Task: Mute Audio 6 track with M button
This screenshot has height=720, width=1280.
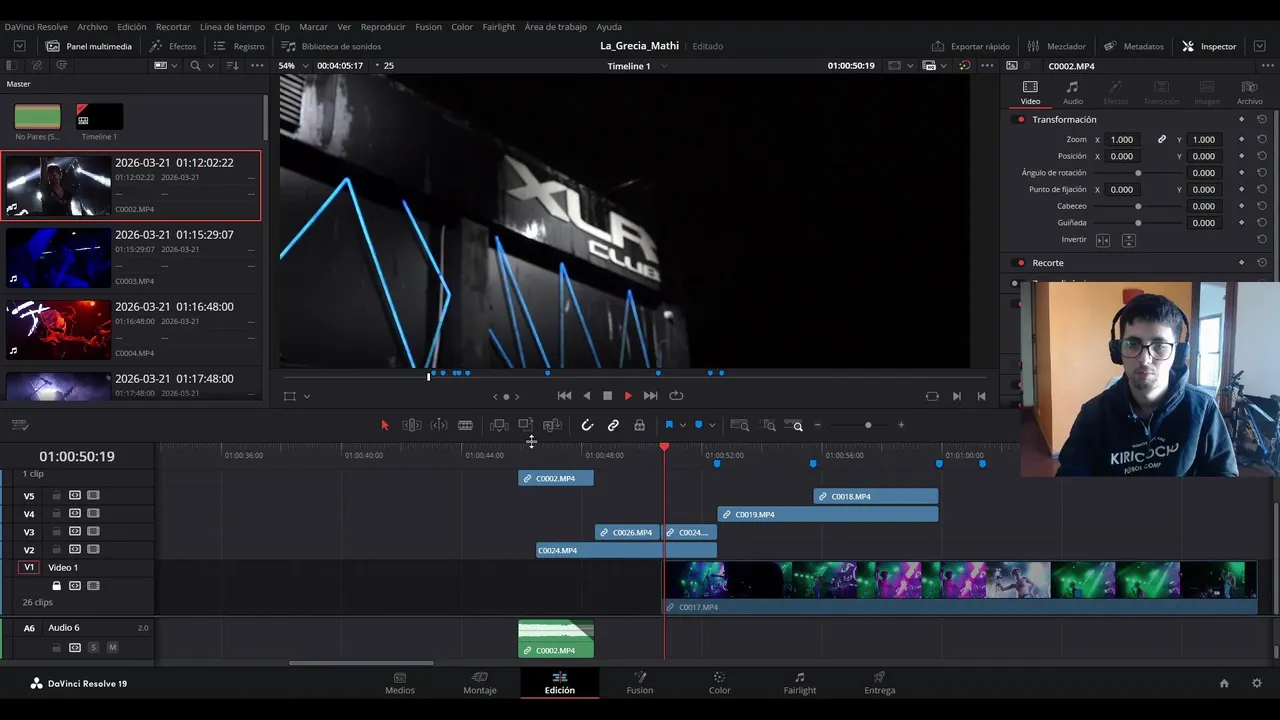Action: [x=112, y=648]
